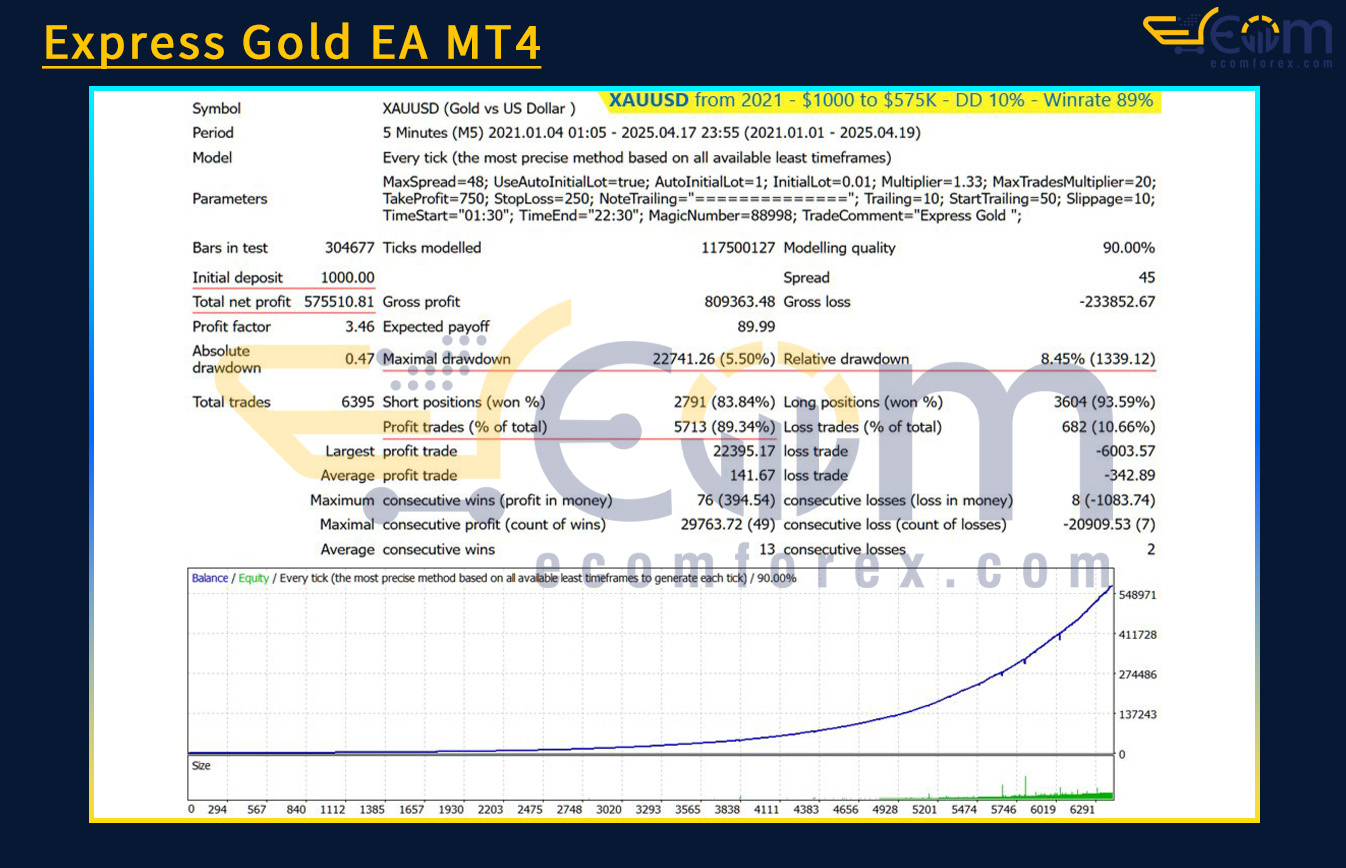
Task: Click the Average profit trade value 141.67
Action: 753,476
